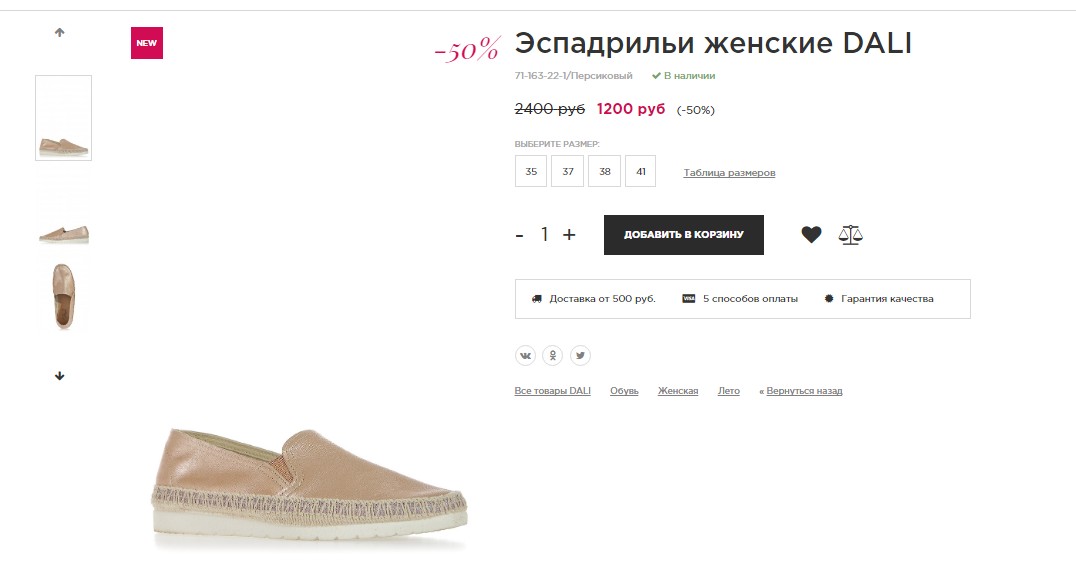Open Все товары DALI link

coord(552,391)
